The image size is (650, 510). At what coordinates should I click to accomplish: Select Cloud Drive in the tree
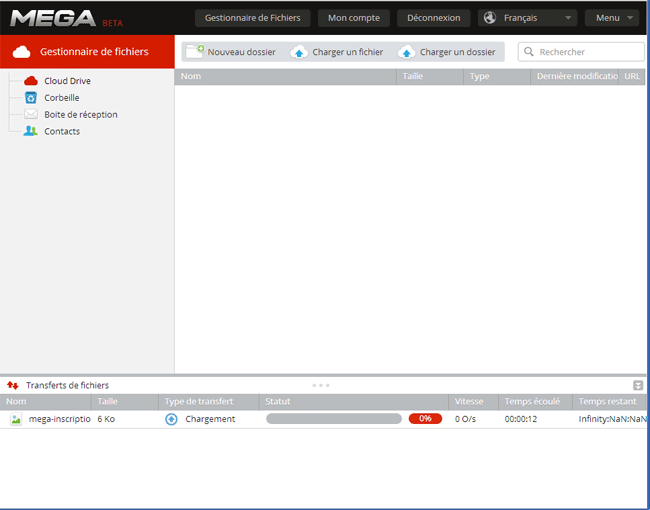point(67,81)
